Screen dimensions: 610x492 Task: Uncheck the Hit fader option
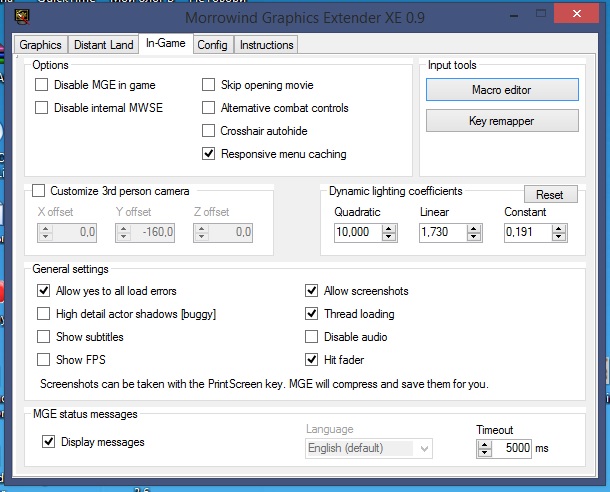coord(312,359)
